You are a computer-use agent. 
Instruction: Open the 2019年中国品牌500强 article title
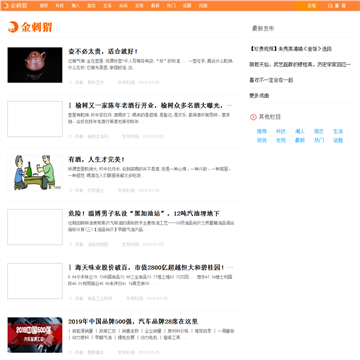coord(133,322)
